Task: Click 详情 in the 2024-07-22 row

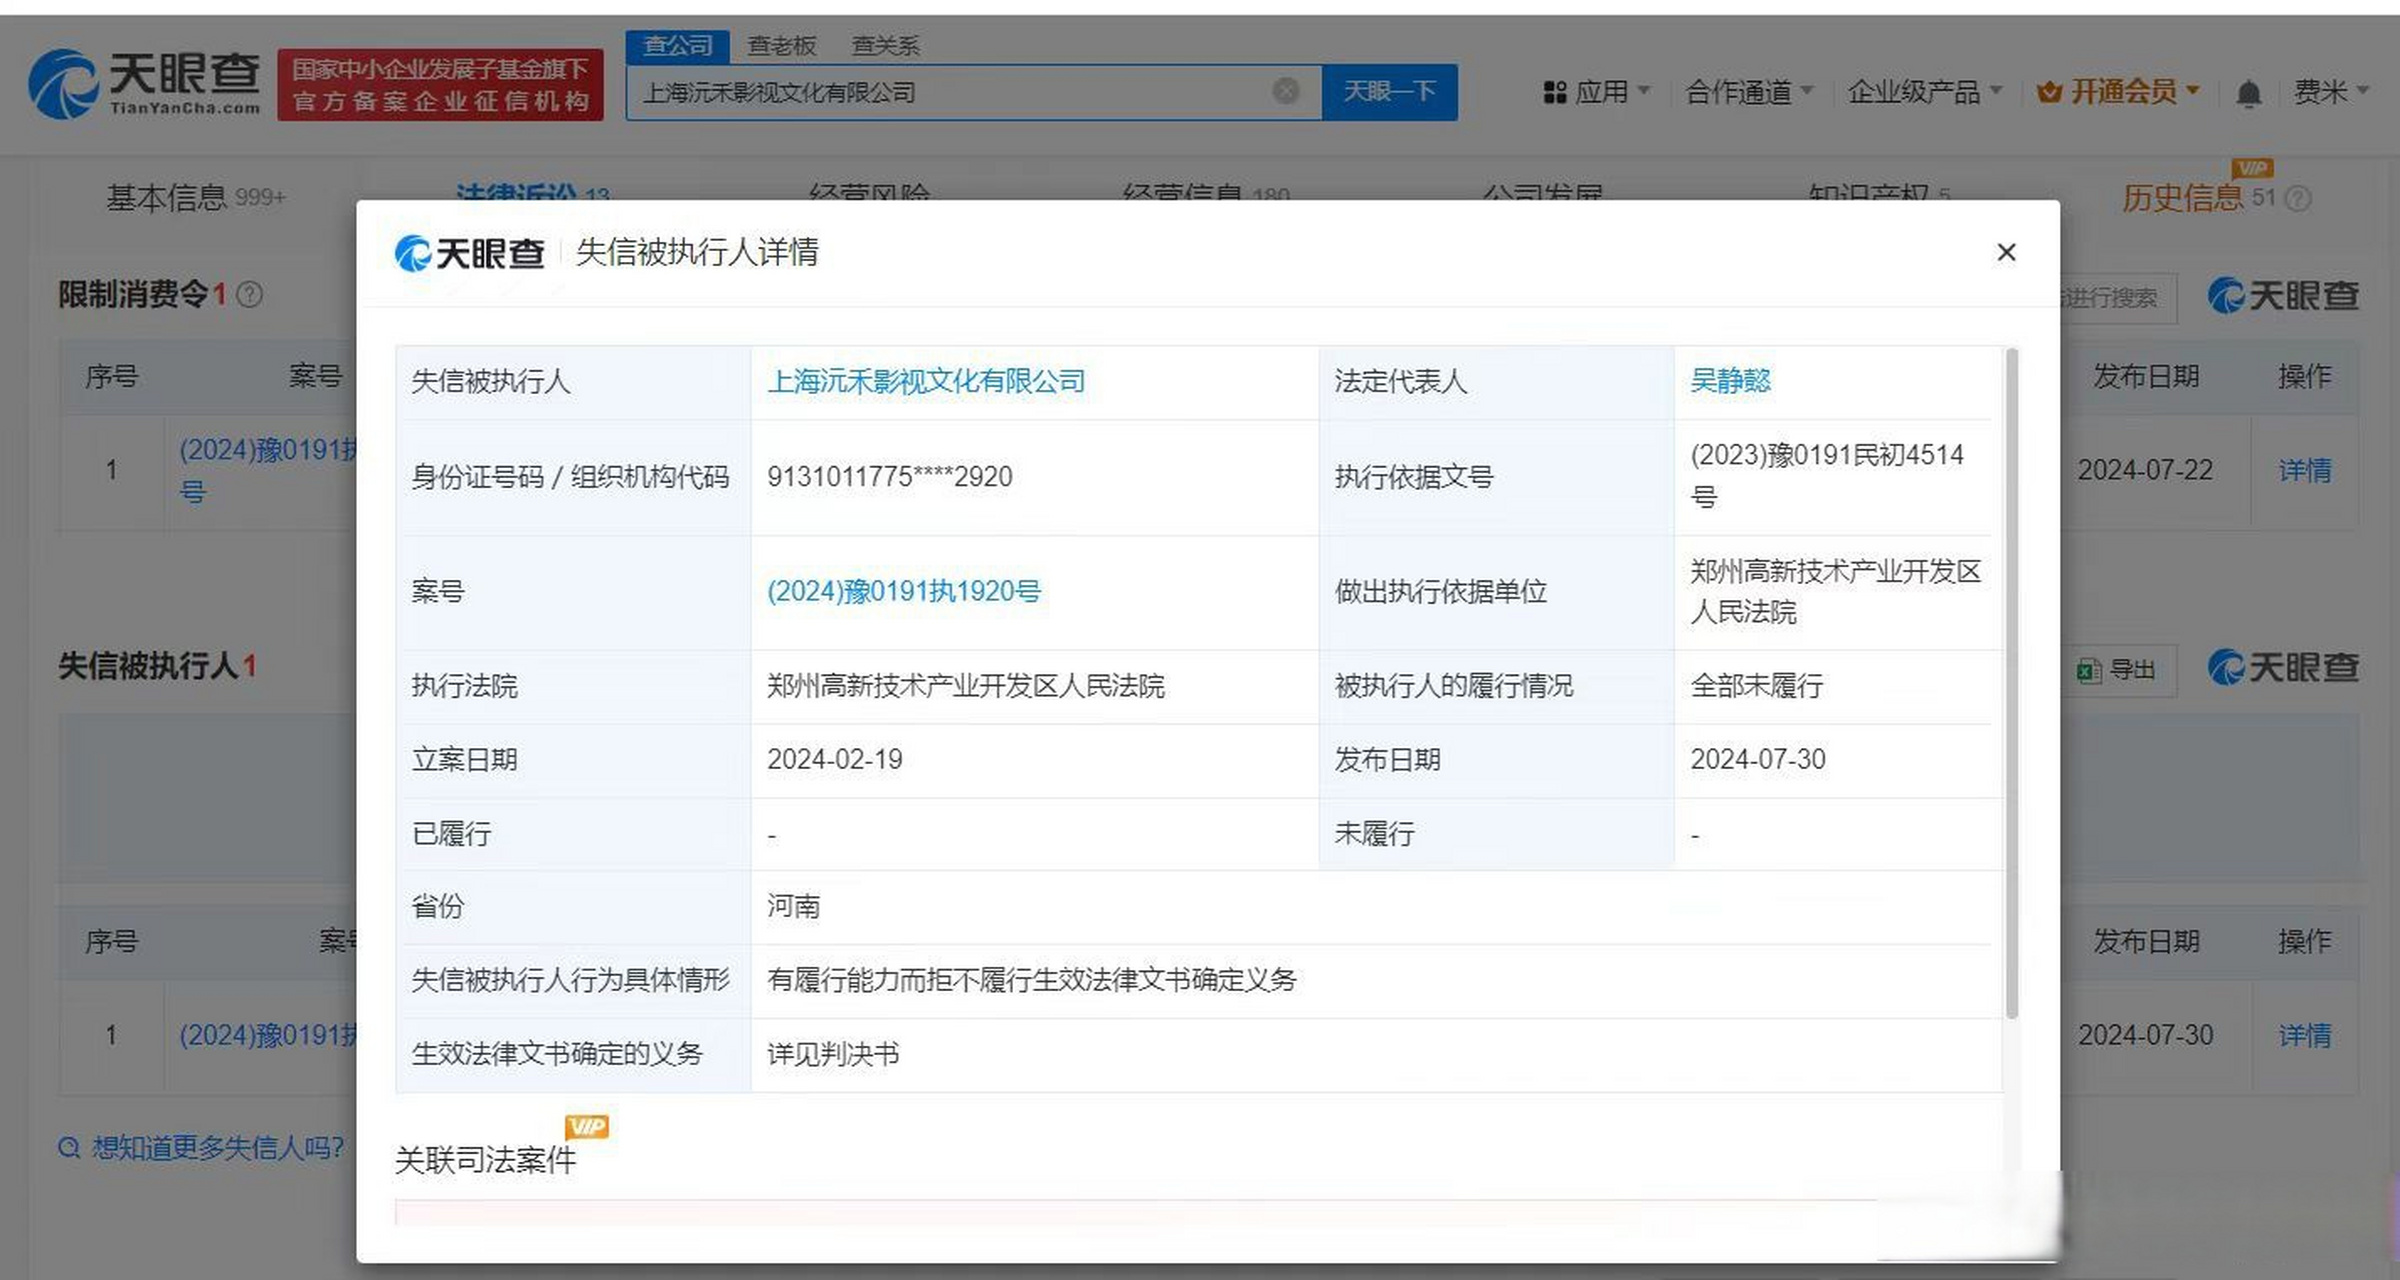Action: click(2305, 470)
